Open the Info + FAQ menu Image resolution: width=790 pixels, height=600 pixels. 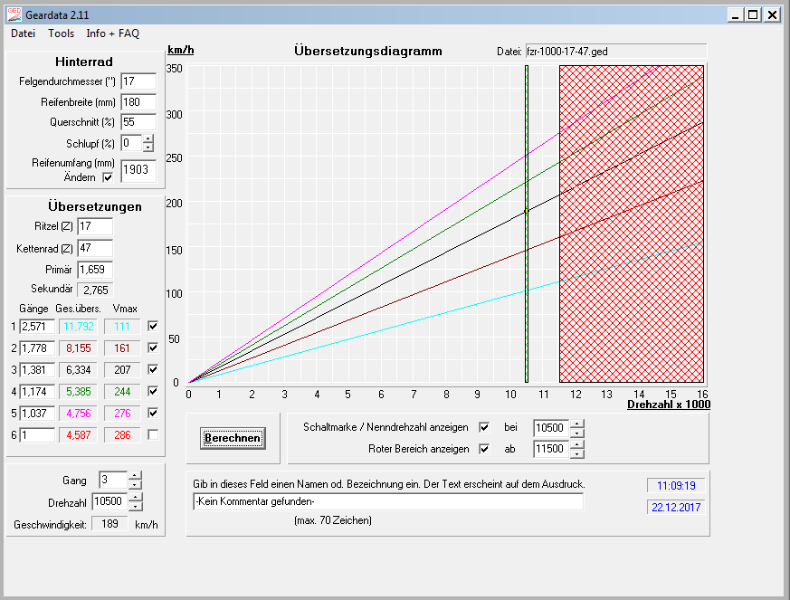(113, 33)
